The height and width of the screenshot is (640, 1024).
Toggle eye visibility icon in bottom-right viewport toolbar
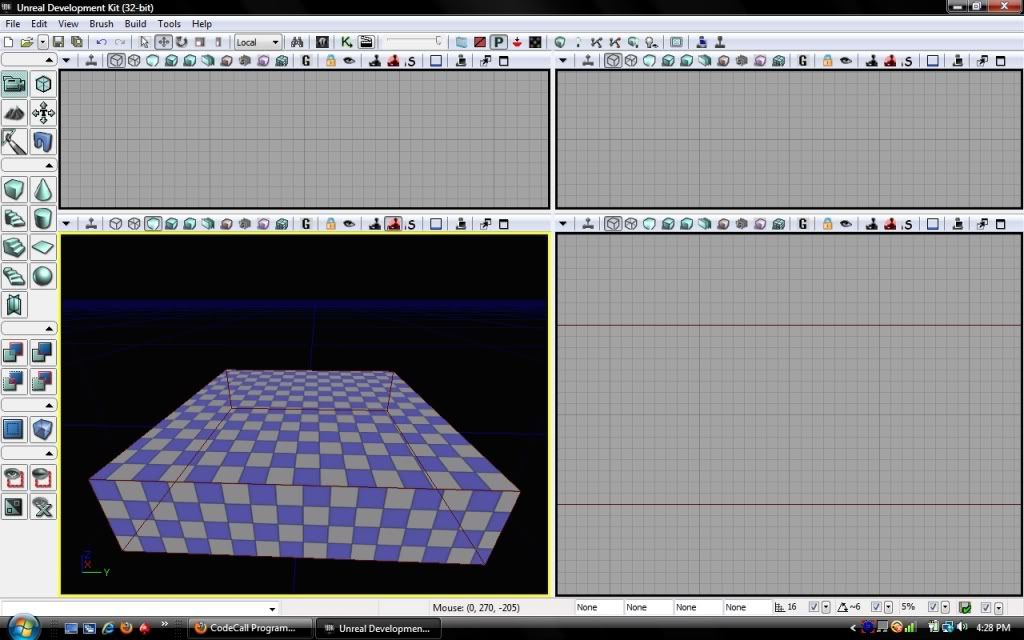(x=846, y=224)
